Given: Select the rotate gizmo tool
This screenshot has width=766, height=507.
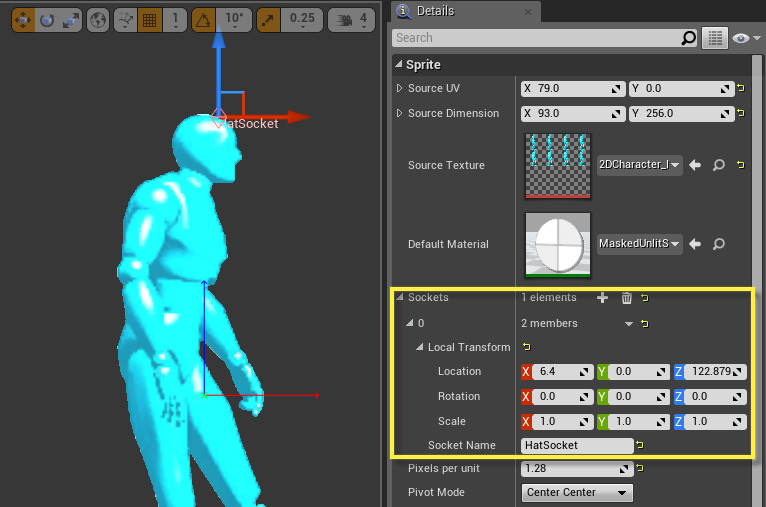Looking at the screenshot, I should coord(46,19).
